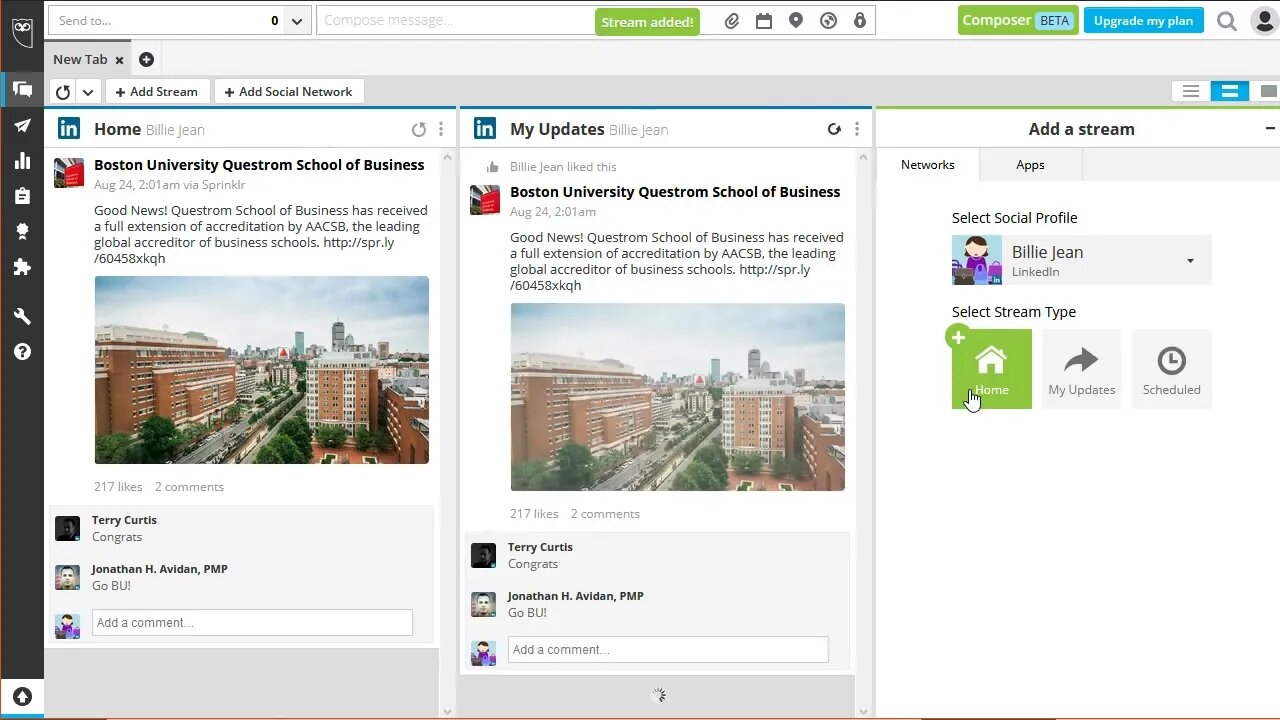The height and width of the screenshot is (720, 1280).
Task: Refresh all streams with circular arrow button
Action: (x=63, y=92)
